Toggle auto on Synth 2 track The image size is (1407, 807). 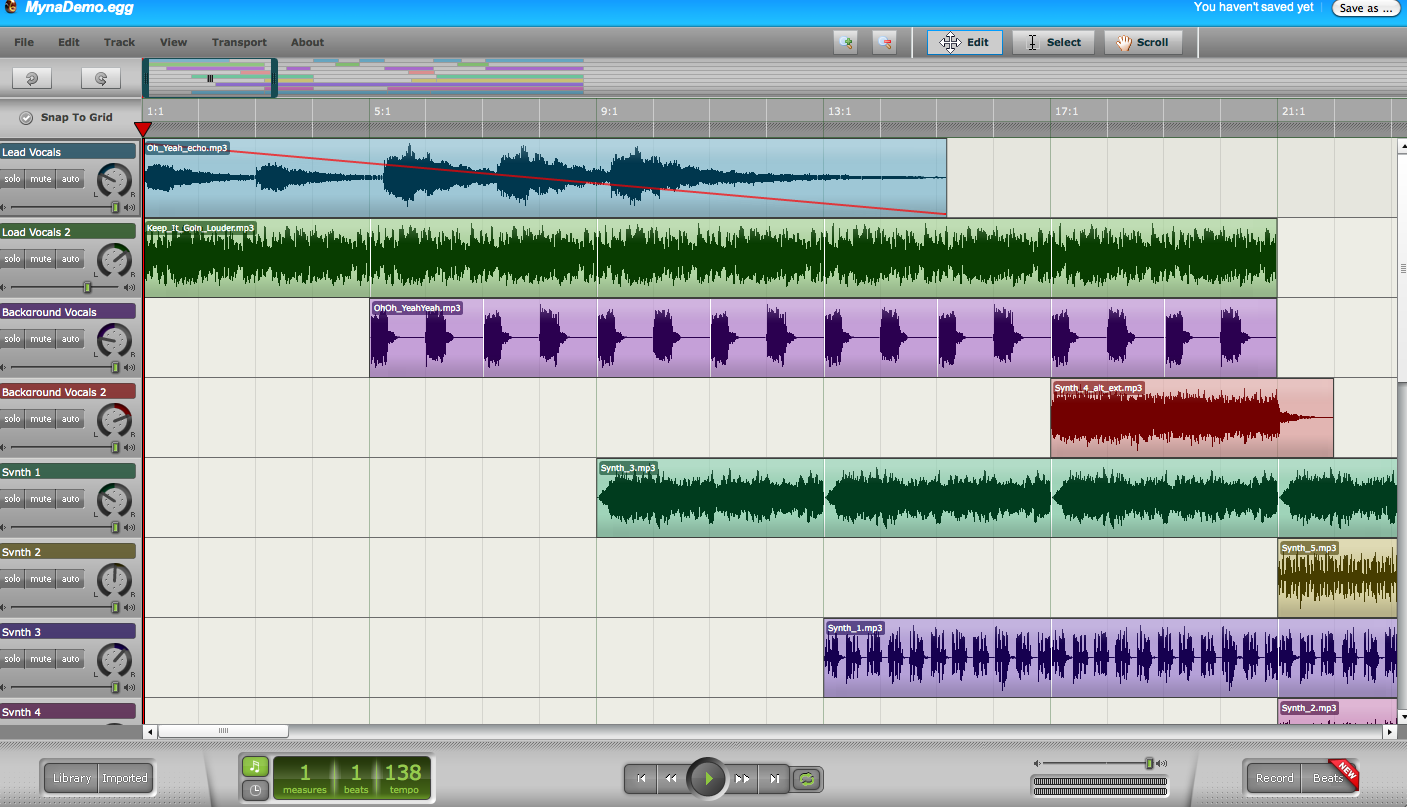point(70,579)
